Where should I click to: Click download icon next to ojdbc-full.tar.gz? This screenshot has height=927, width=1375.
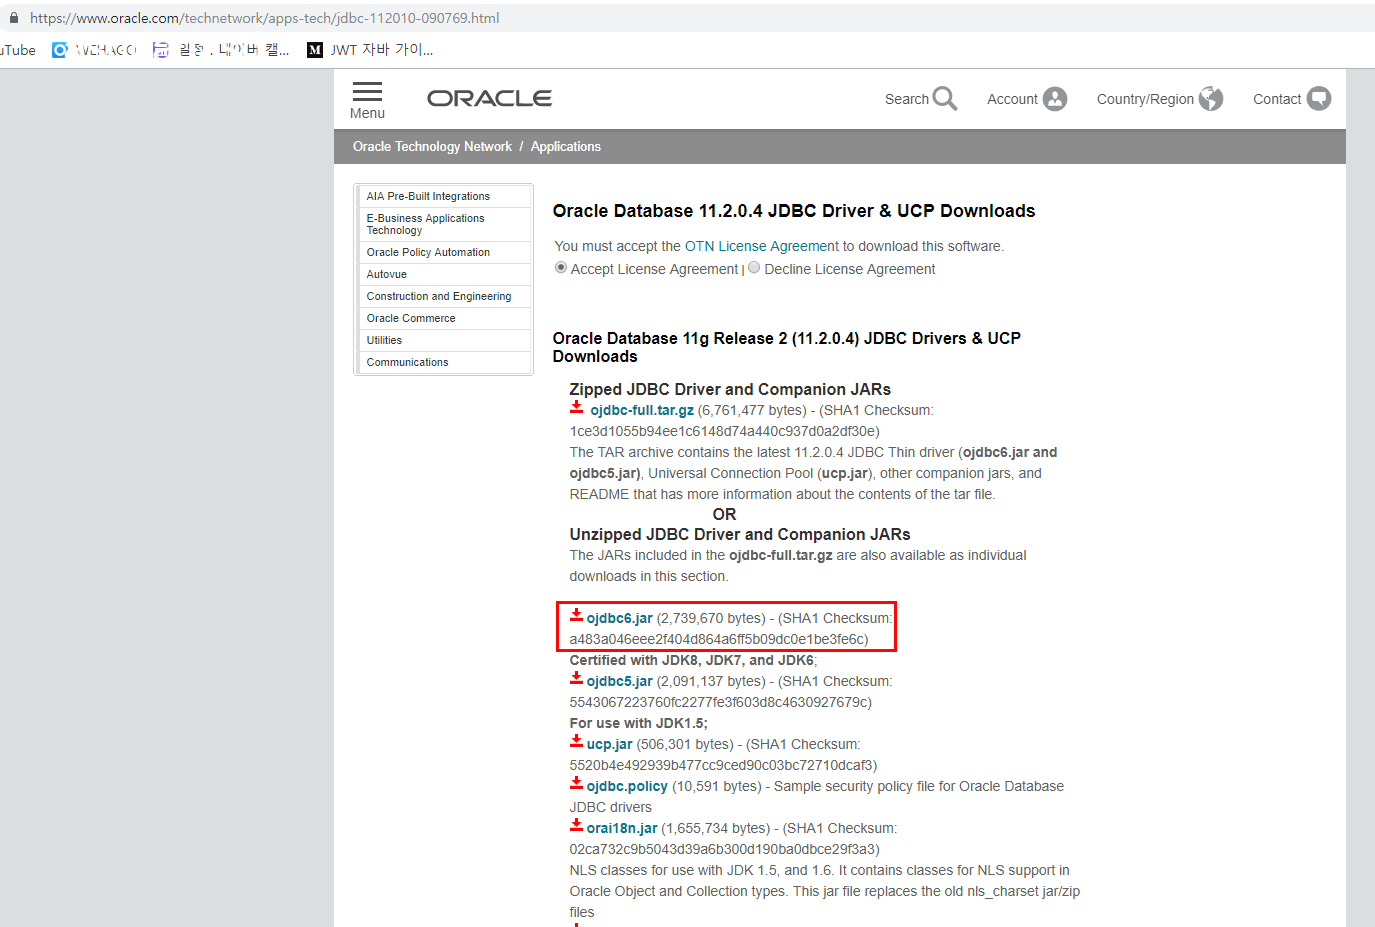577,408
